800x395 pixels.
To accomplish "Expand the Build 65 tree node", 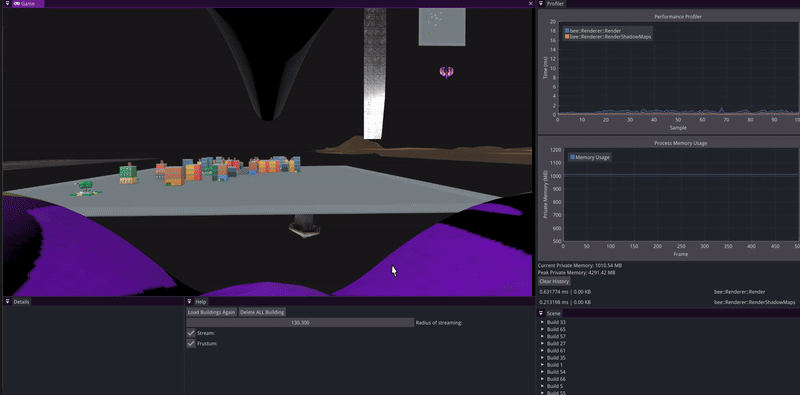I will click(542, 329).
